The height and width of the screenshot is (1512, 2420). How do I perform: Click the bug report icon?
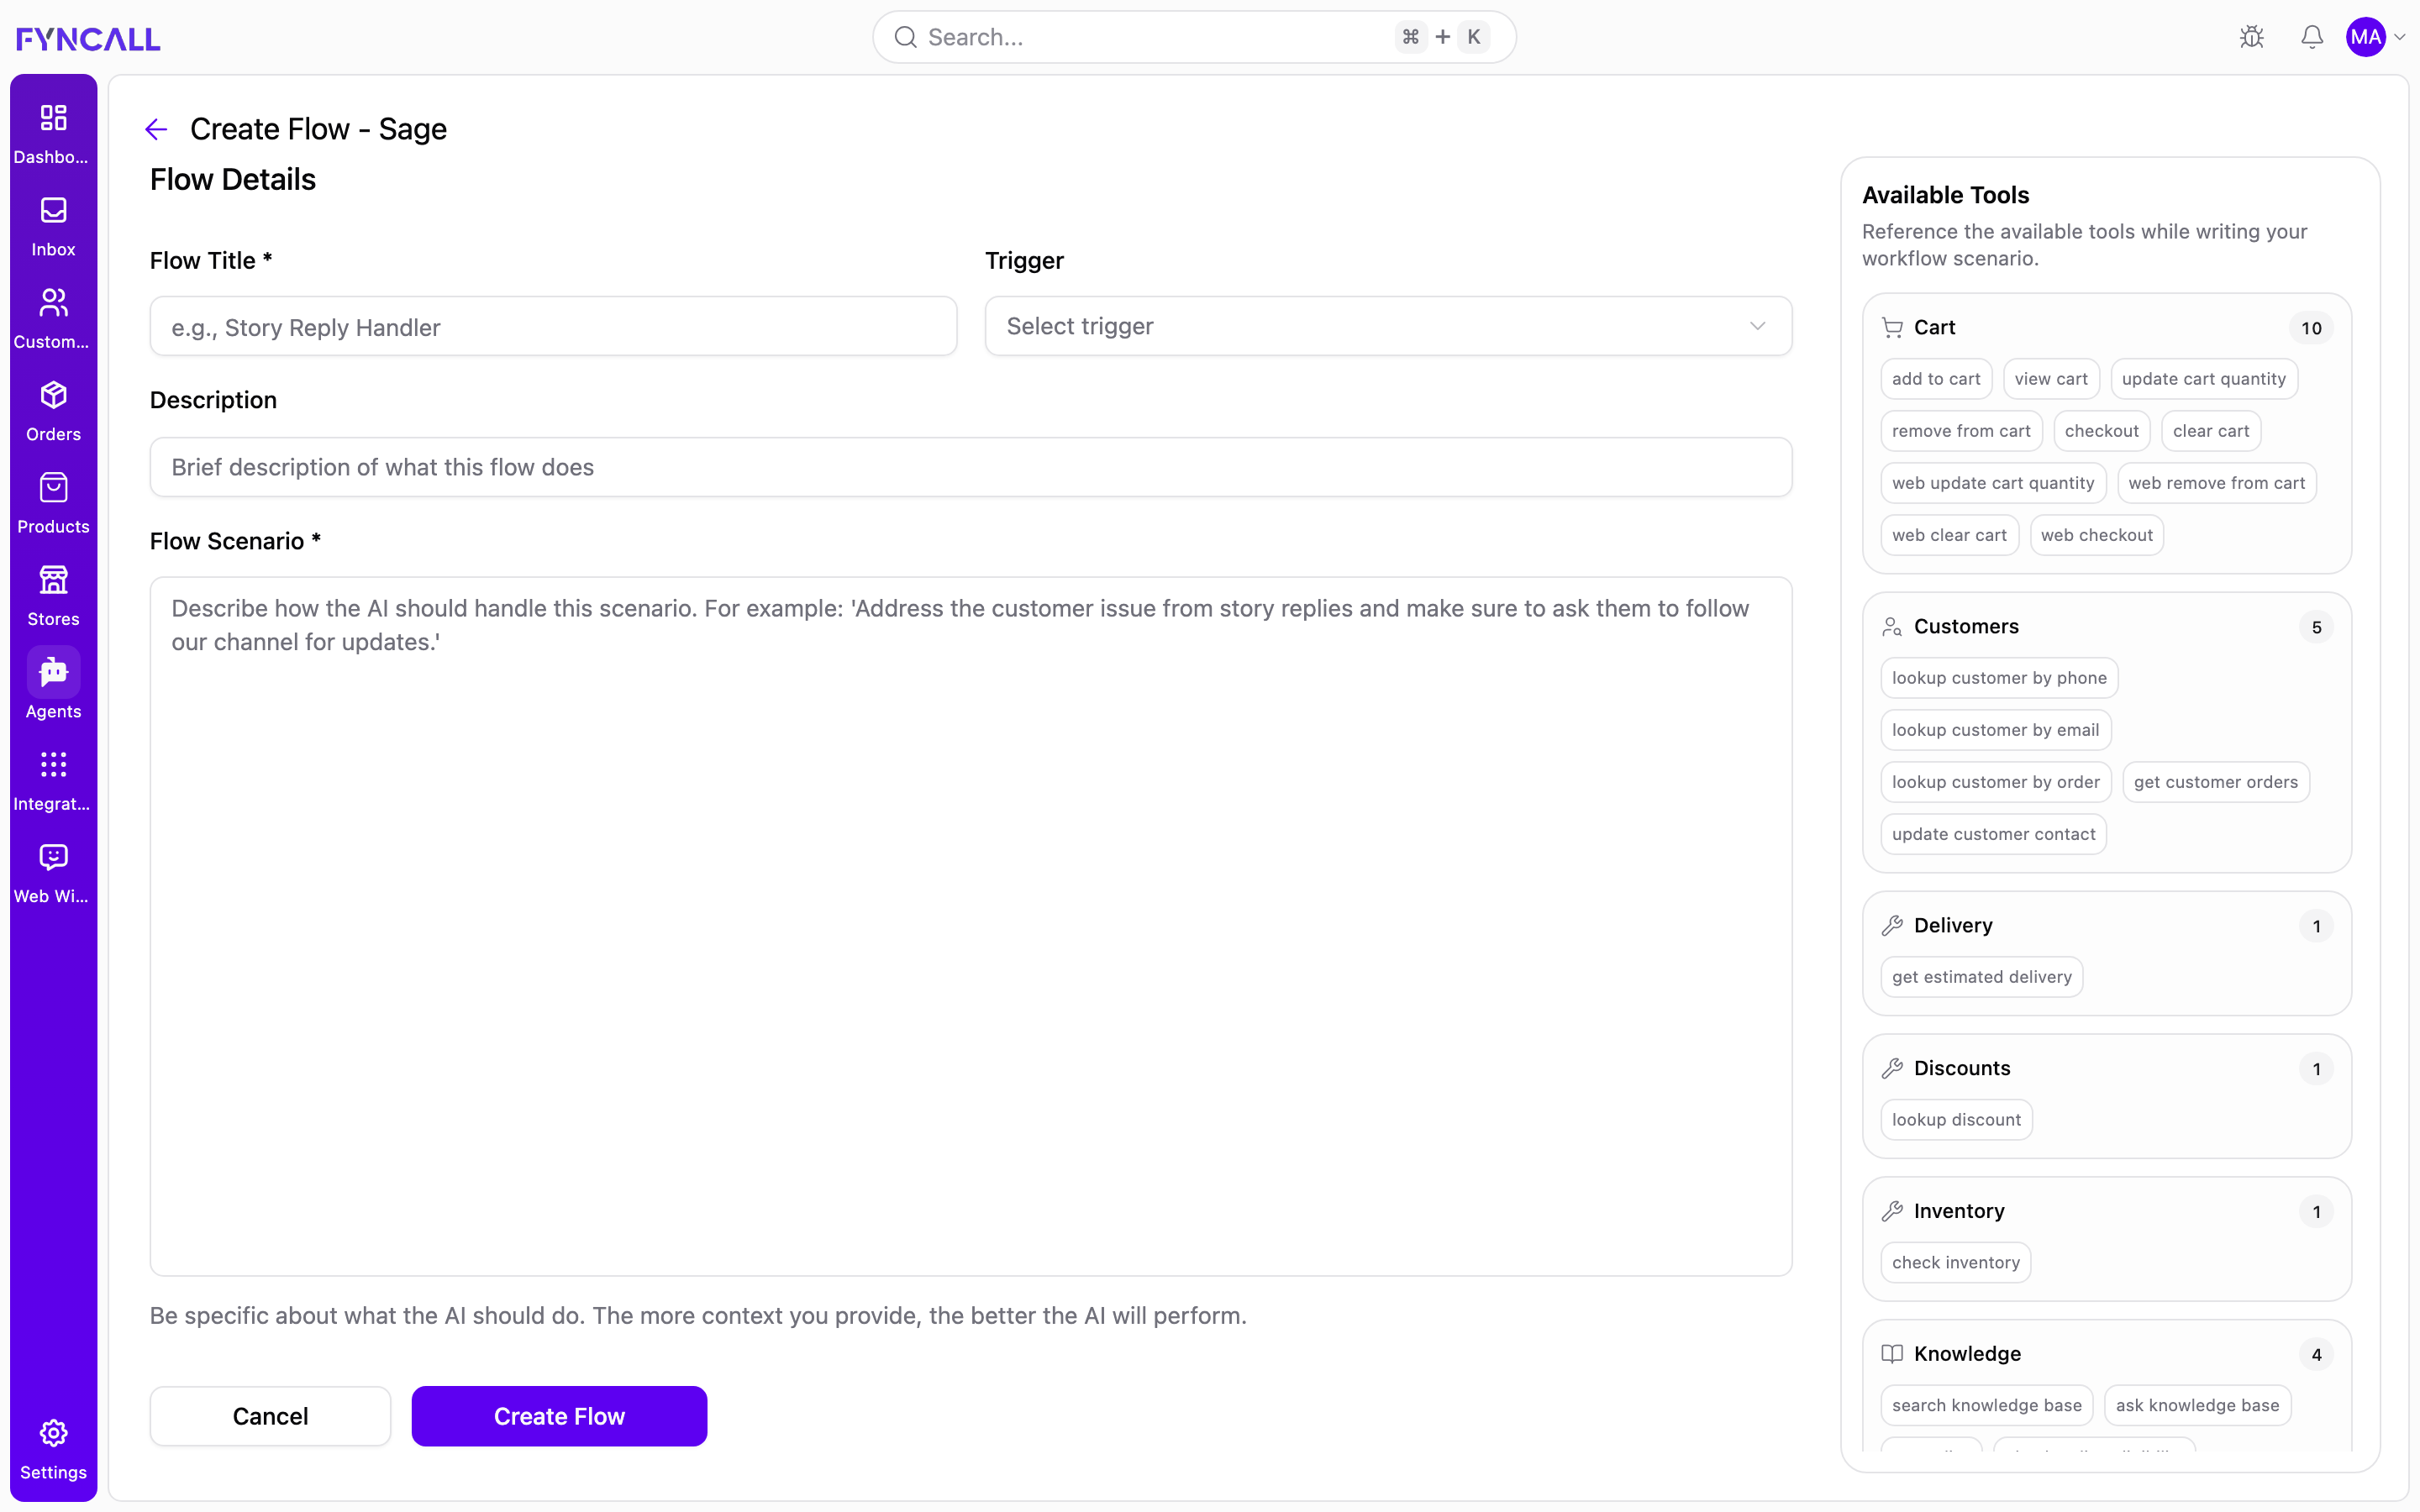point(2252,37)
